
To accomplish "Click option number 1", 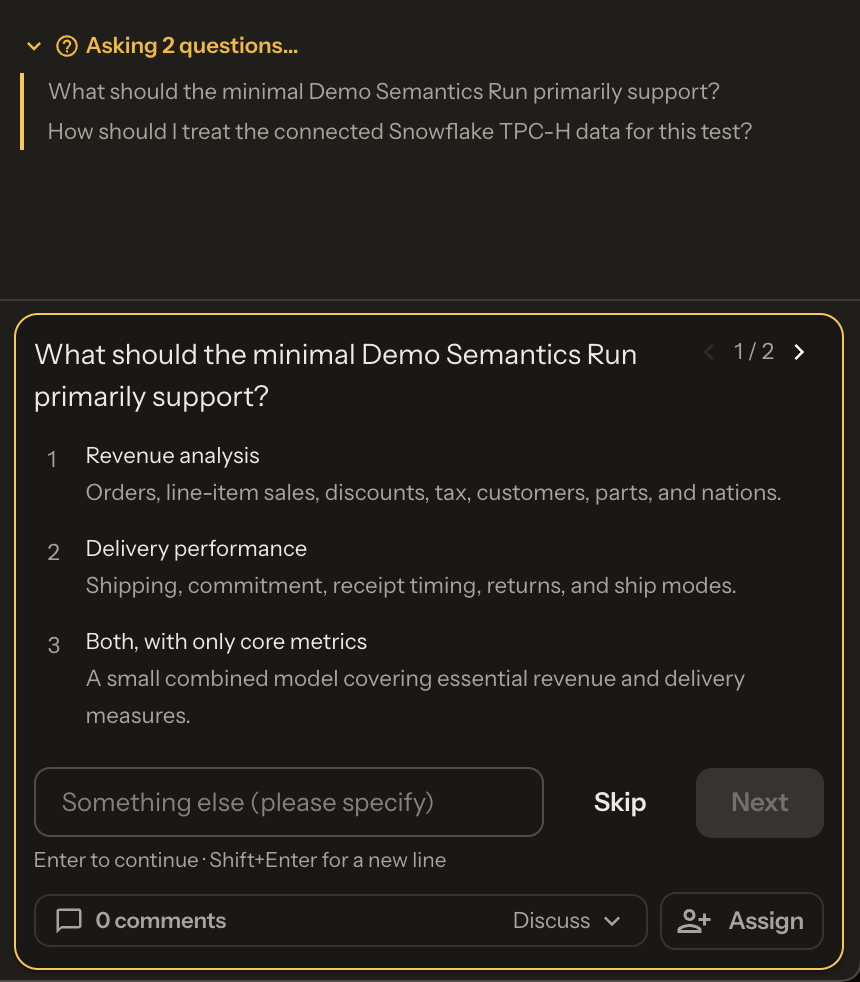I will 53,459.
